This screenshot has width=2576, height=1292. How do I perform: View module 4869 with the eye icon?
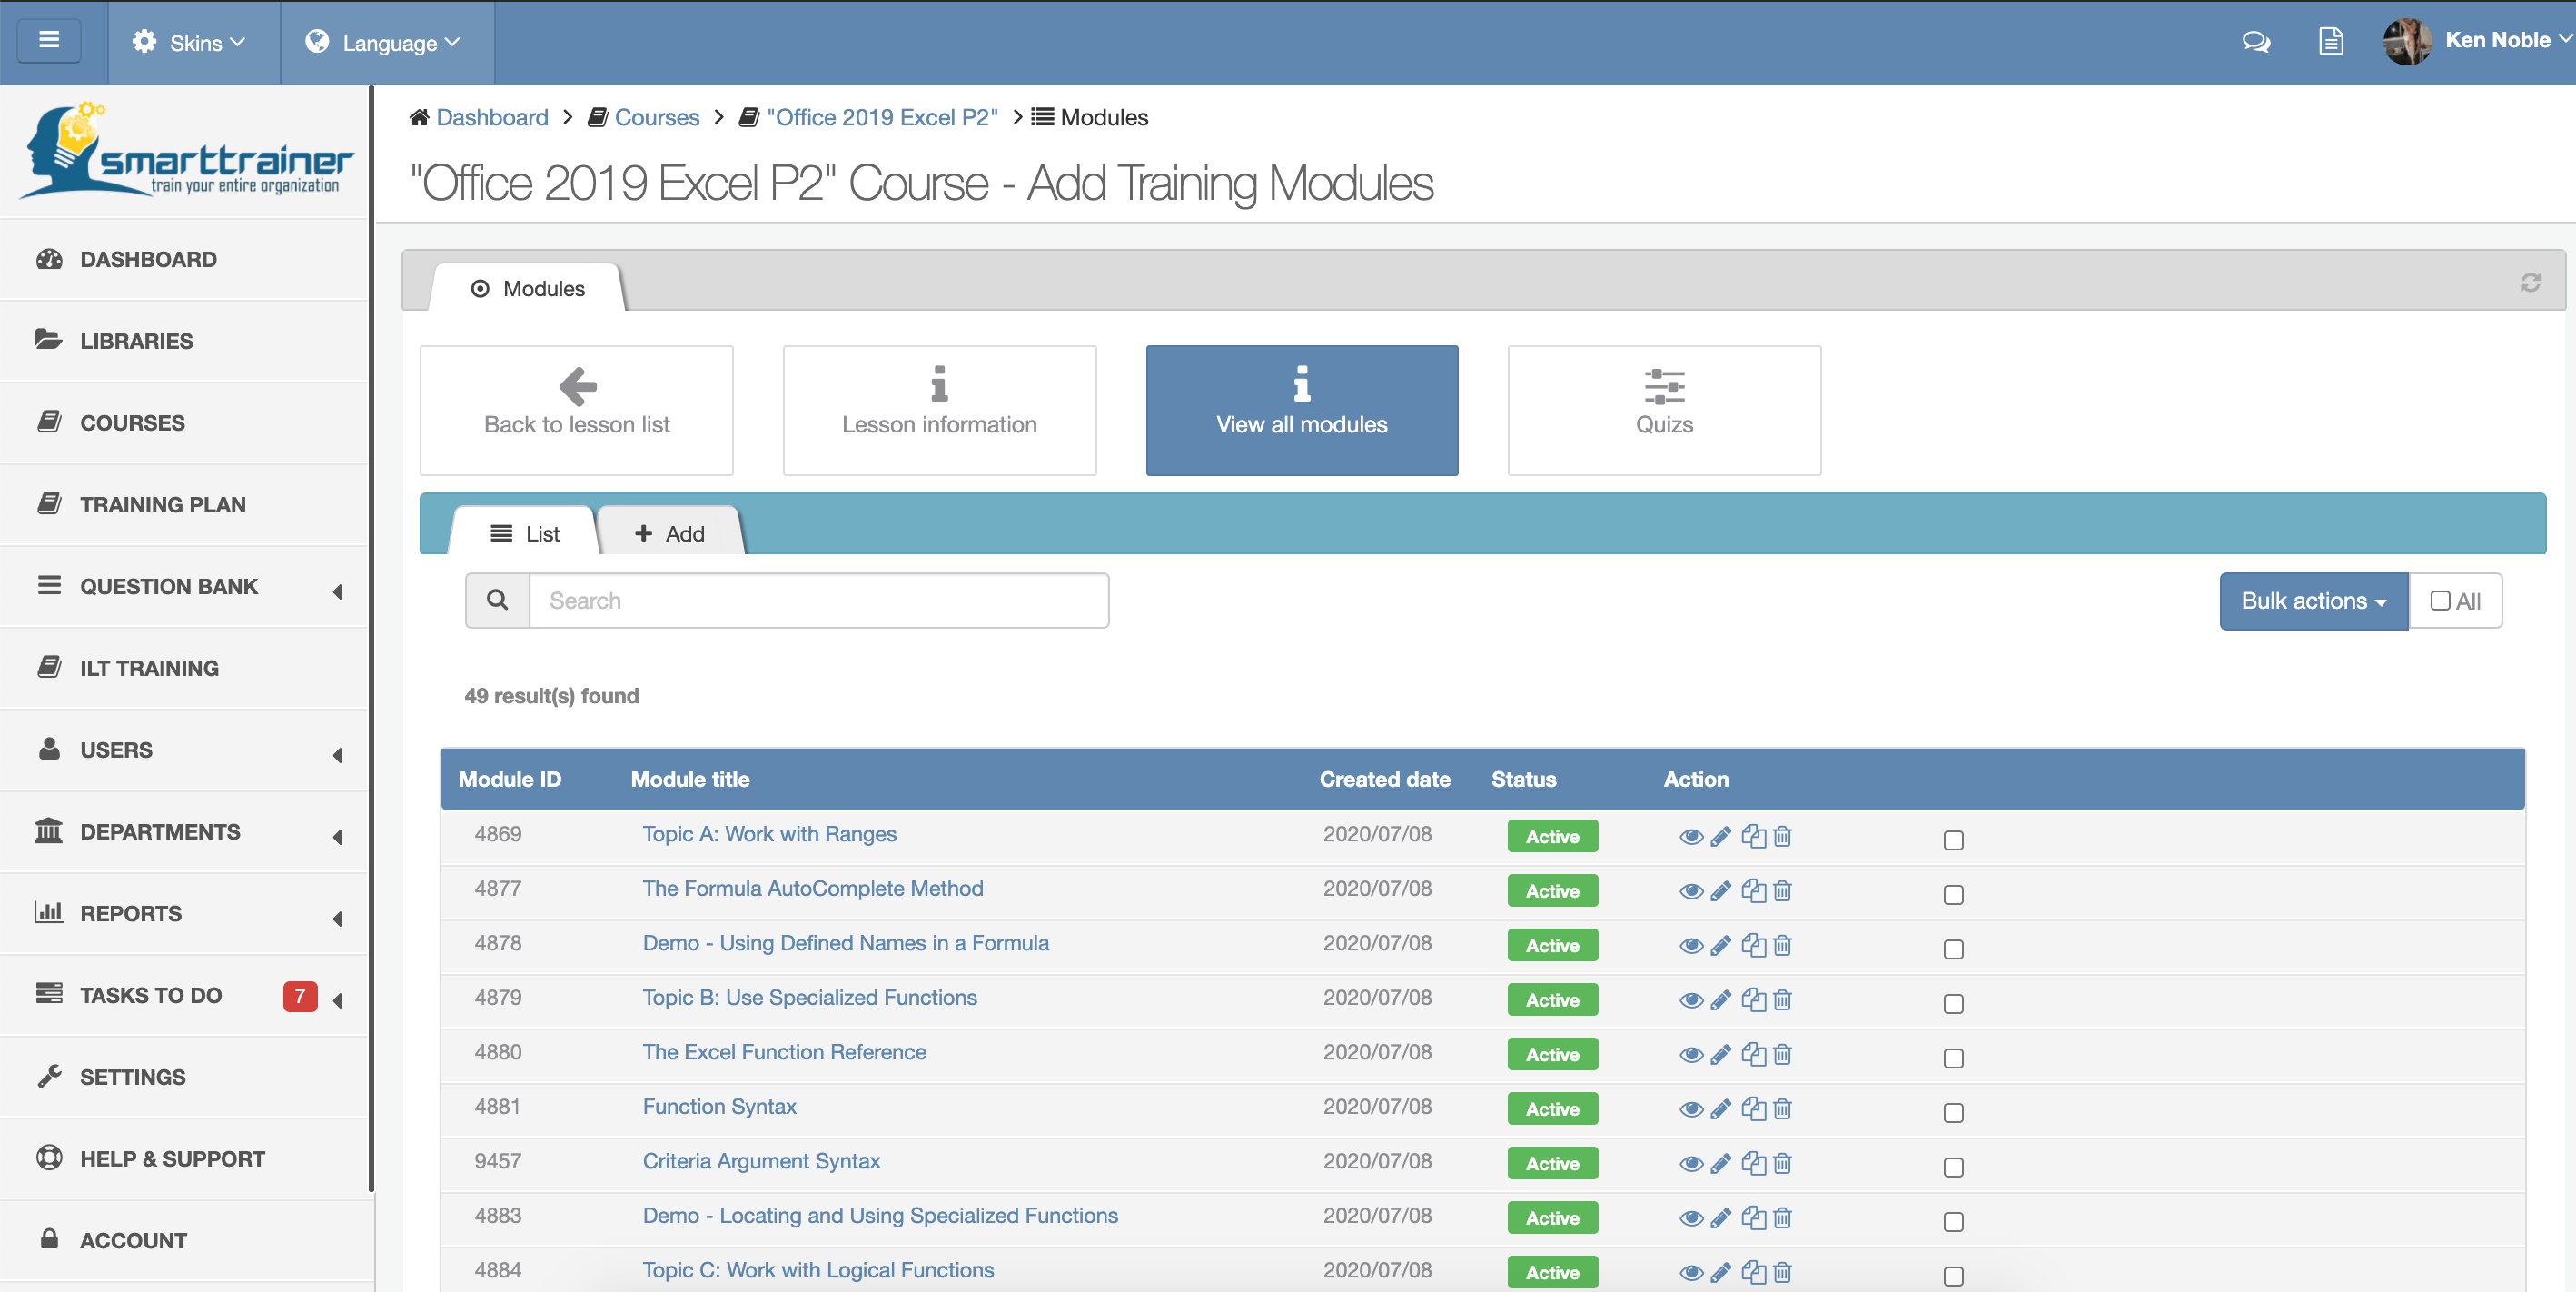[x=1691, y=837]
